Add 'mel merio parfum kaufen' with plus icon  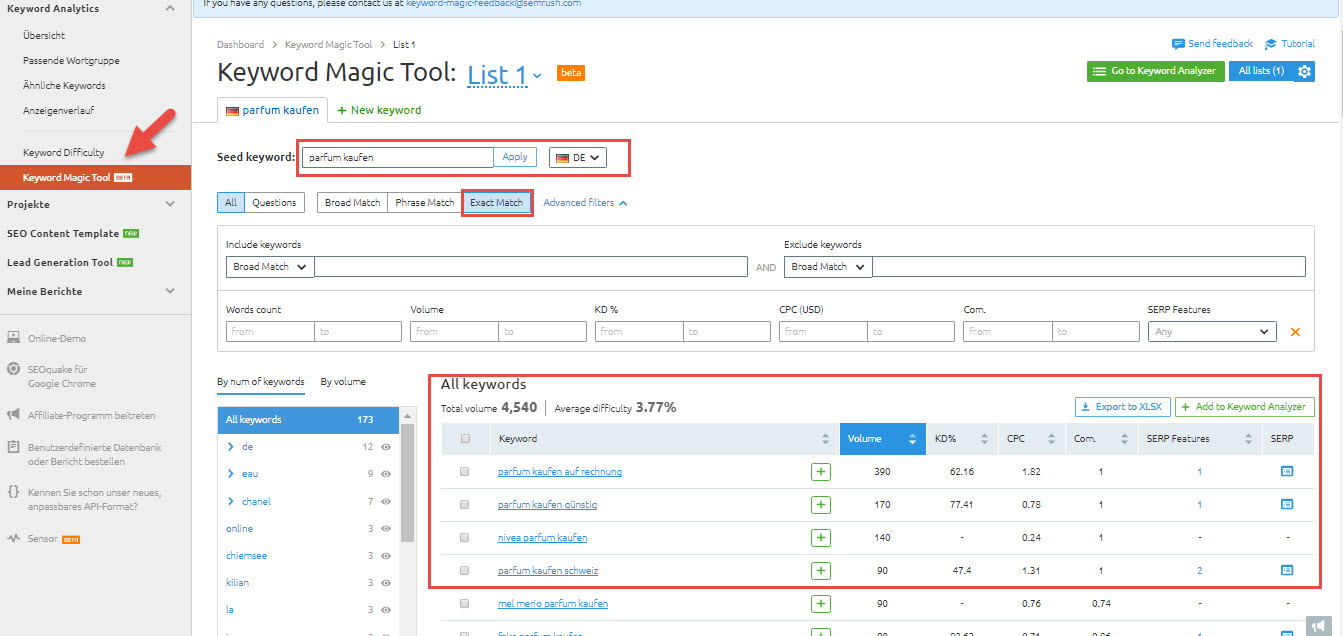[x=821, y=604]
